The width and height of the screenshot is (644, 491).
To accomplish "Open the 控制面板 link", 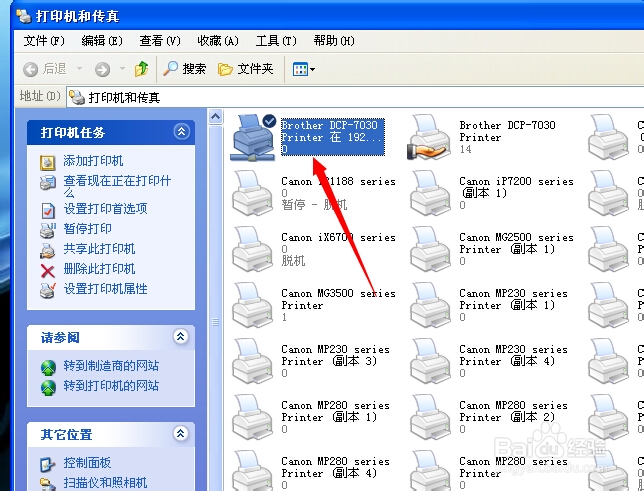I will (x=87, y=463).
